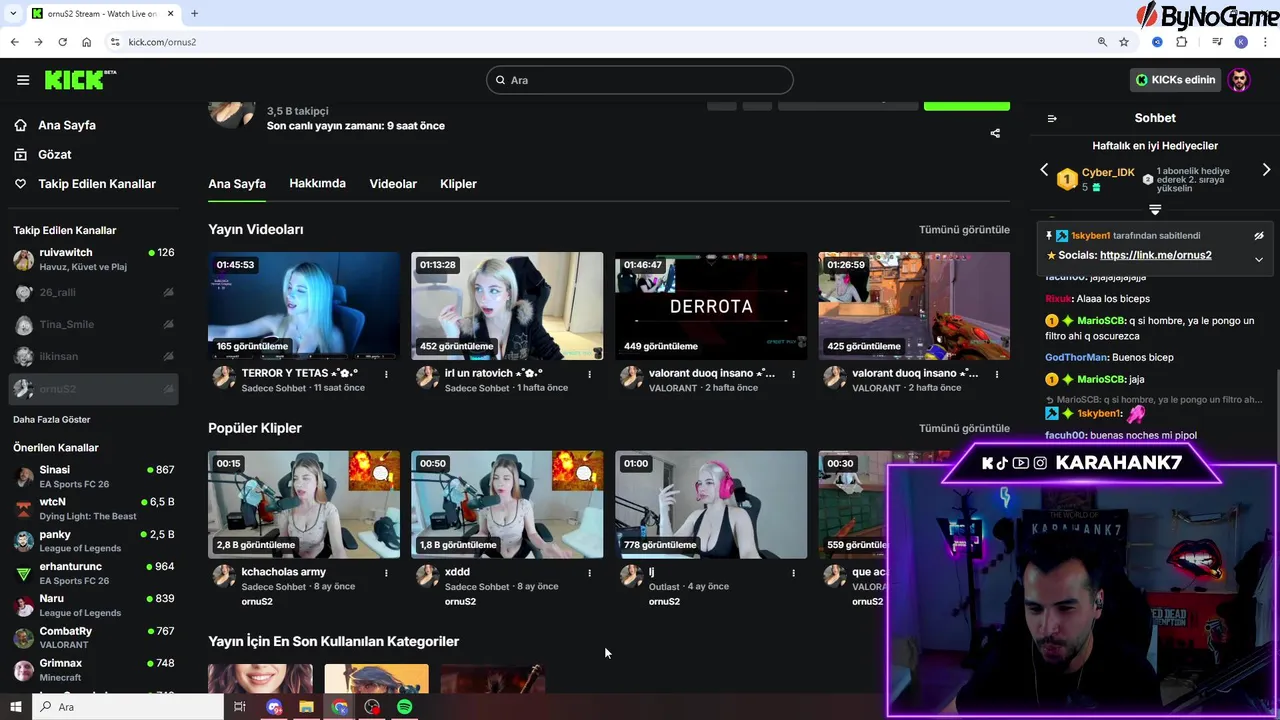Screen dimensions: 1280x720
Task: Open ruivawitch followed channel
Action: point(94,260)
